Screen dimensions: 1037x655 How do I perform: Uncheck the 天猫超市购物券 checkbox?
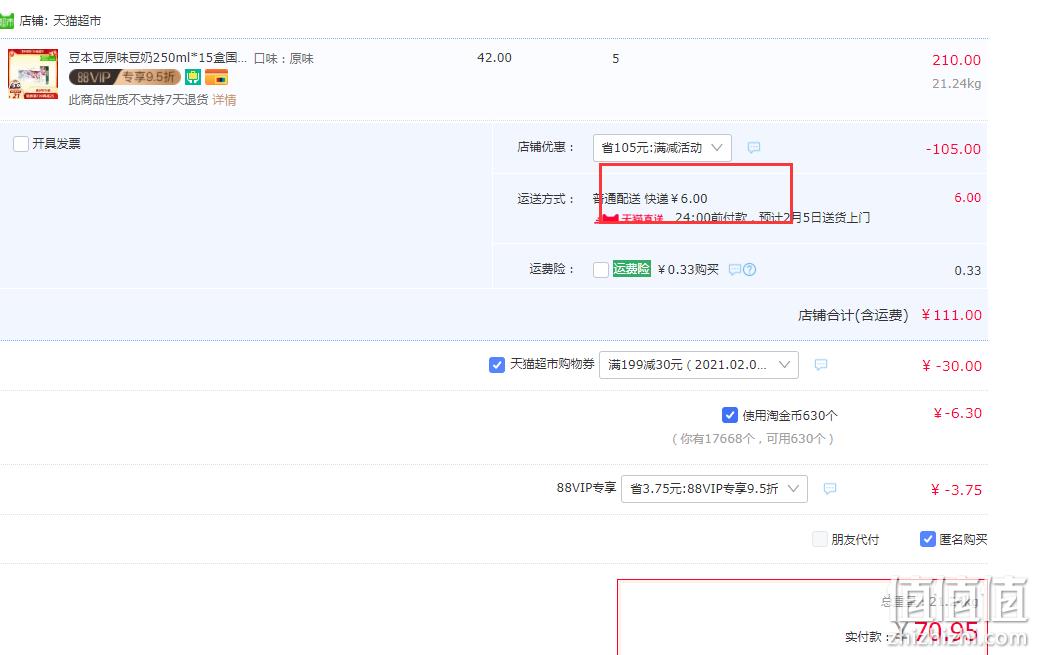[x=497, y=365]
